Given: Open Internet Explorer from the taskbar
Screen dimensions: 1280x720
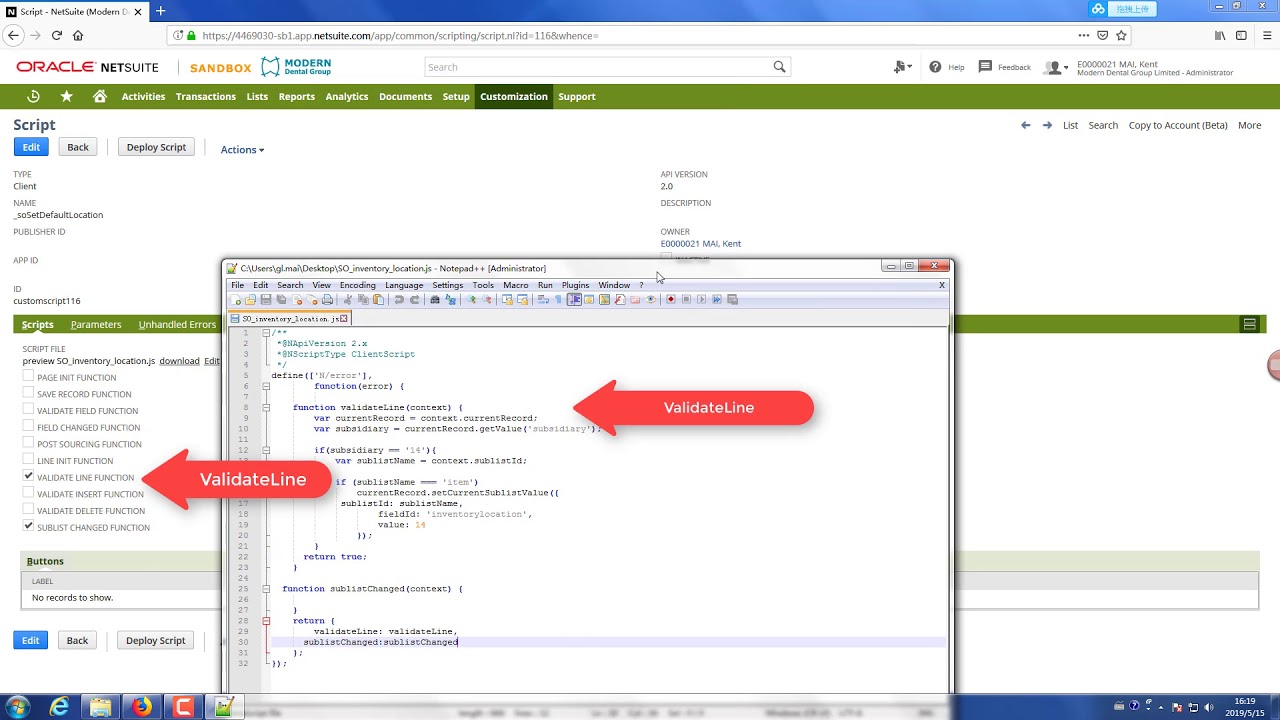Looking at the screenshot, I should (x=60, y=707).
